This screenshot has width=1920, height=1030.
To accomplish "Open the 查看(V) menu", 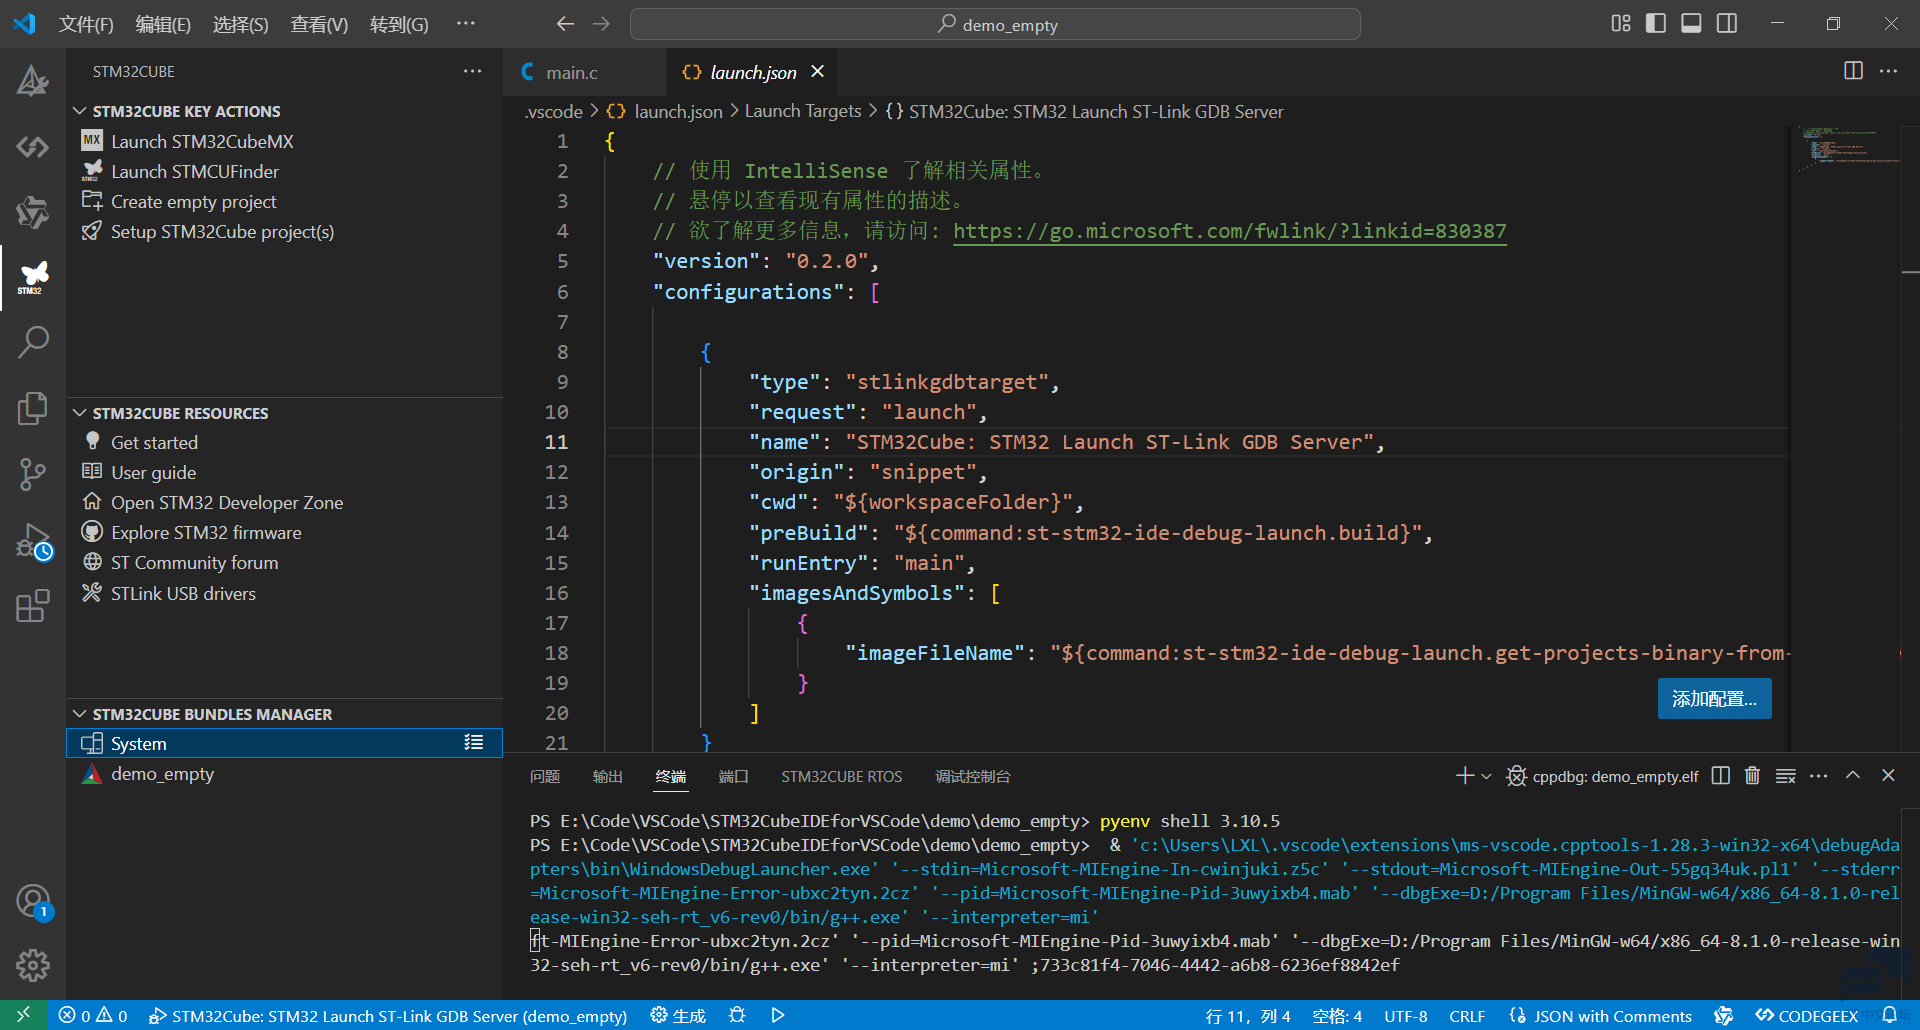I will point(319,24).
